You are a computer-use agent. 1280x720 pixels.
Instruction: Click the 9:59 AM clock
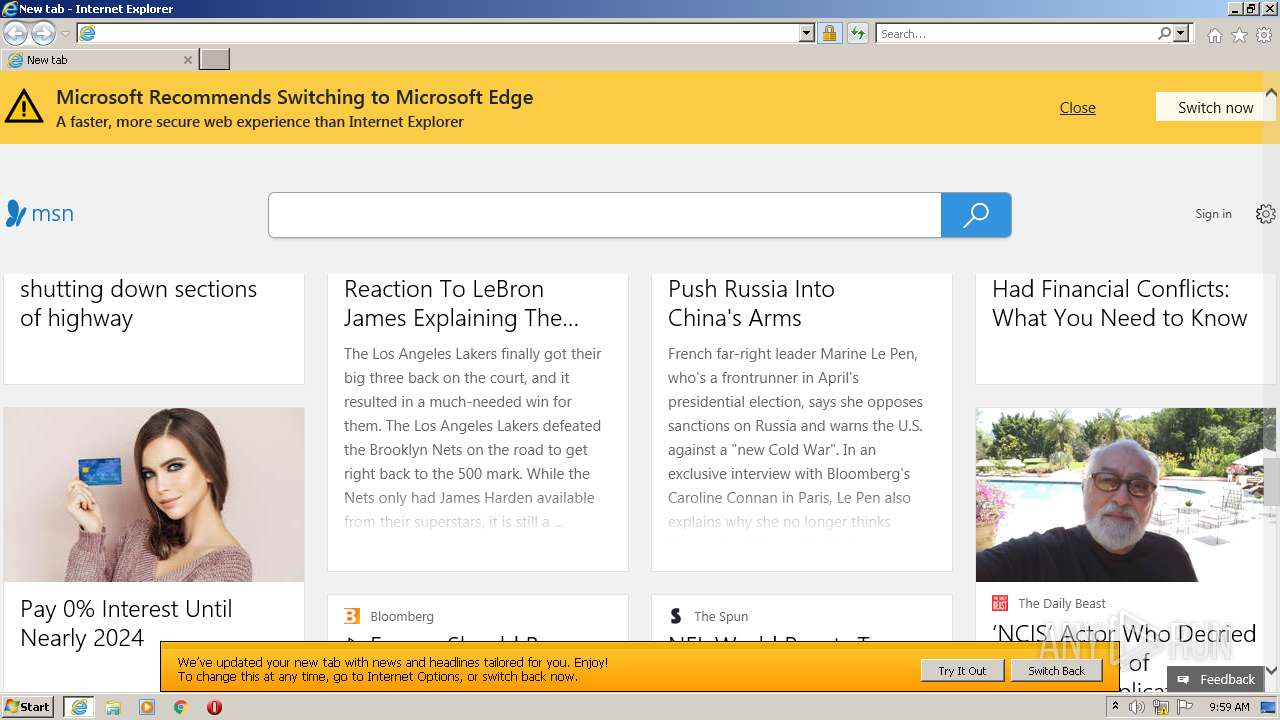[1229, 707]
